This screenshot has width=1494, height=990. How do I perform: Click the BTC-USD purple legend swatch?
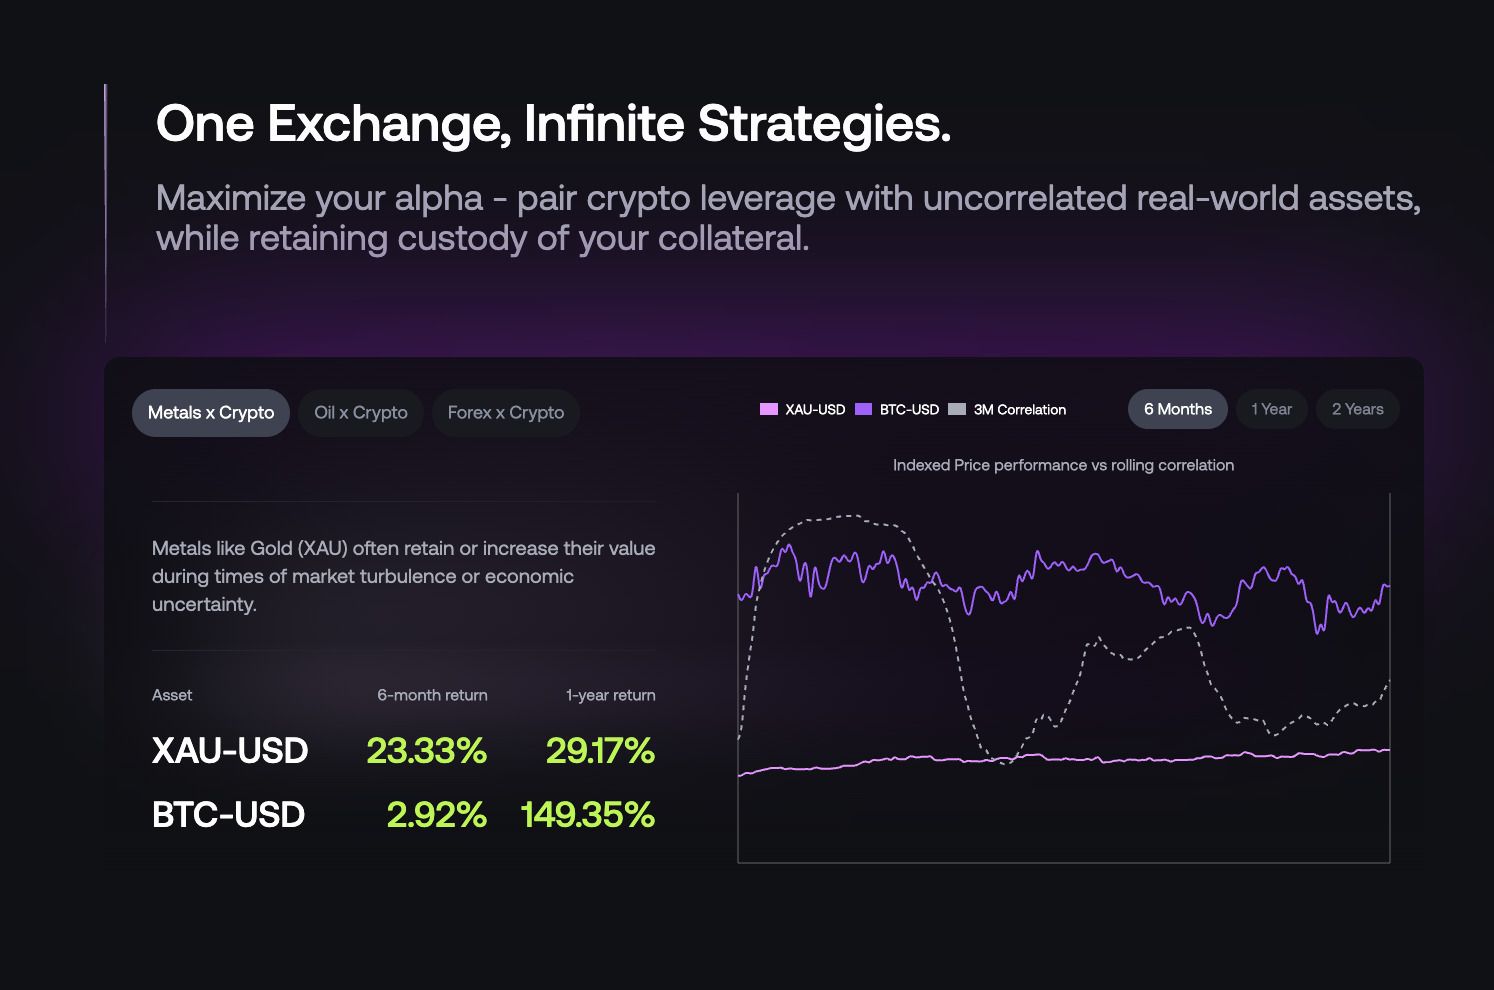point(864,409)
